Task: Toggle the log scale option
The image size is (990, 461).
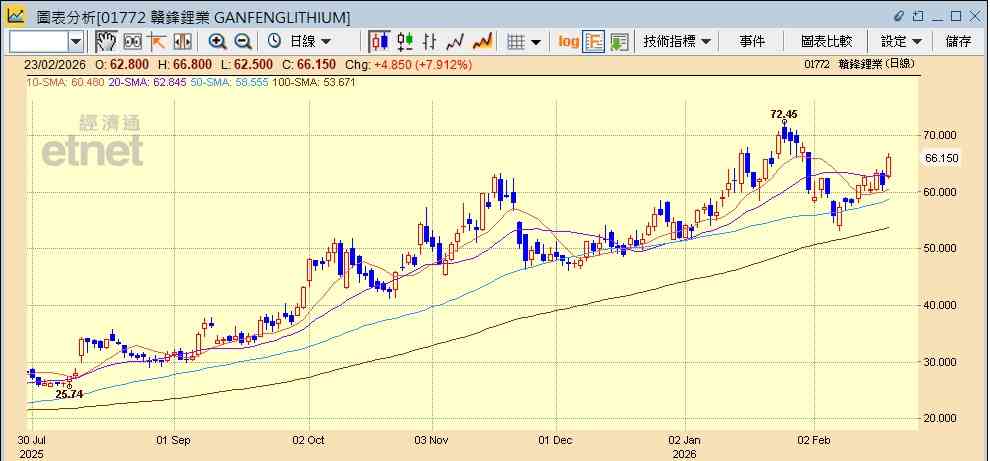Action: click(x=568, y=42)
